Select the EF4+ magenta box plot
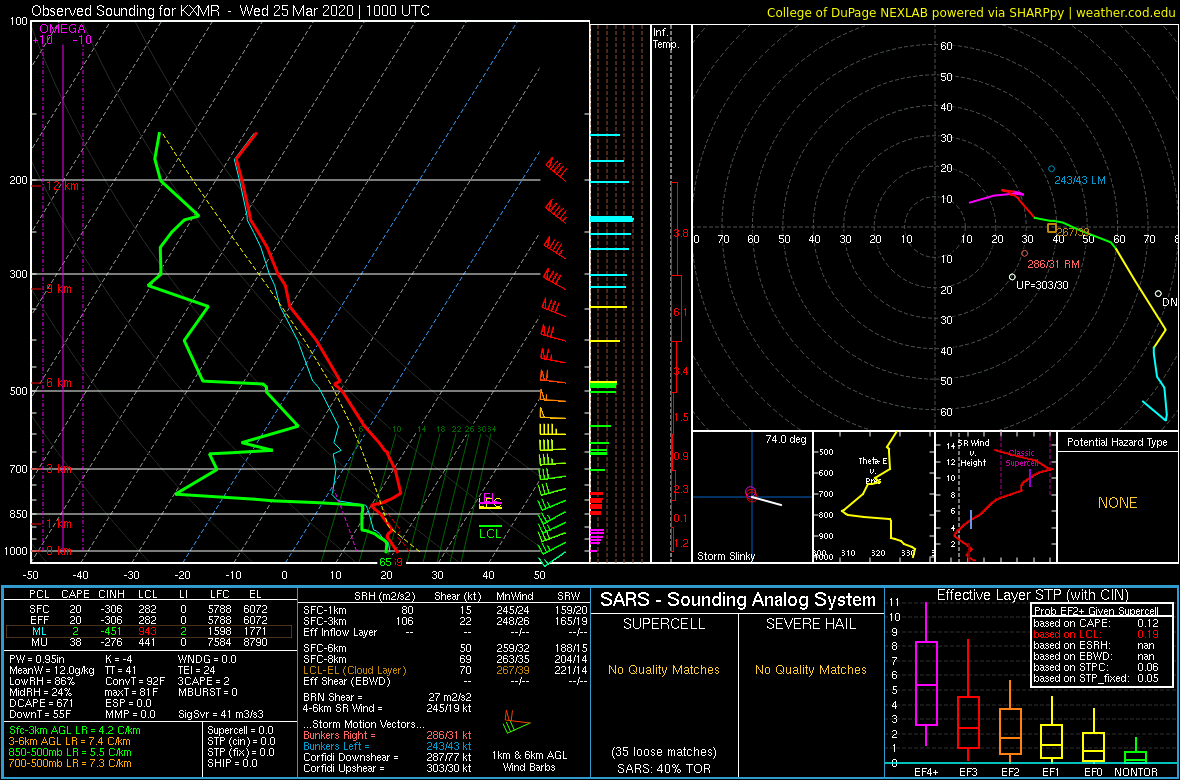This screenshot has height=780, width=1180. click(925, 674)
